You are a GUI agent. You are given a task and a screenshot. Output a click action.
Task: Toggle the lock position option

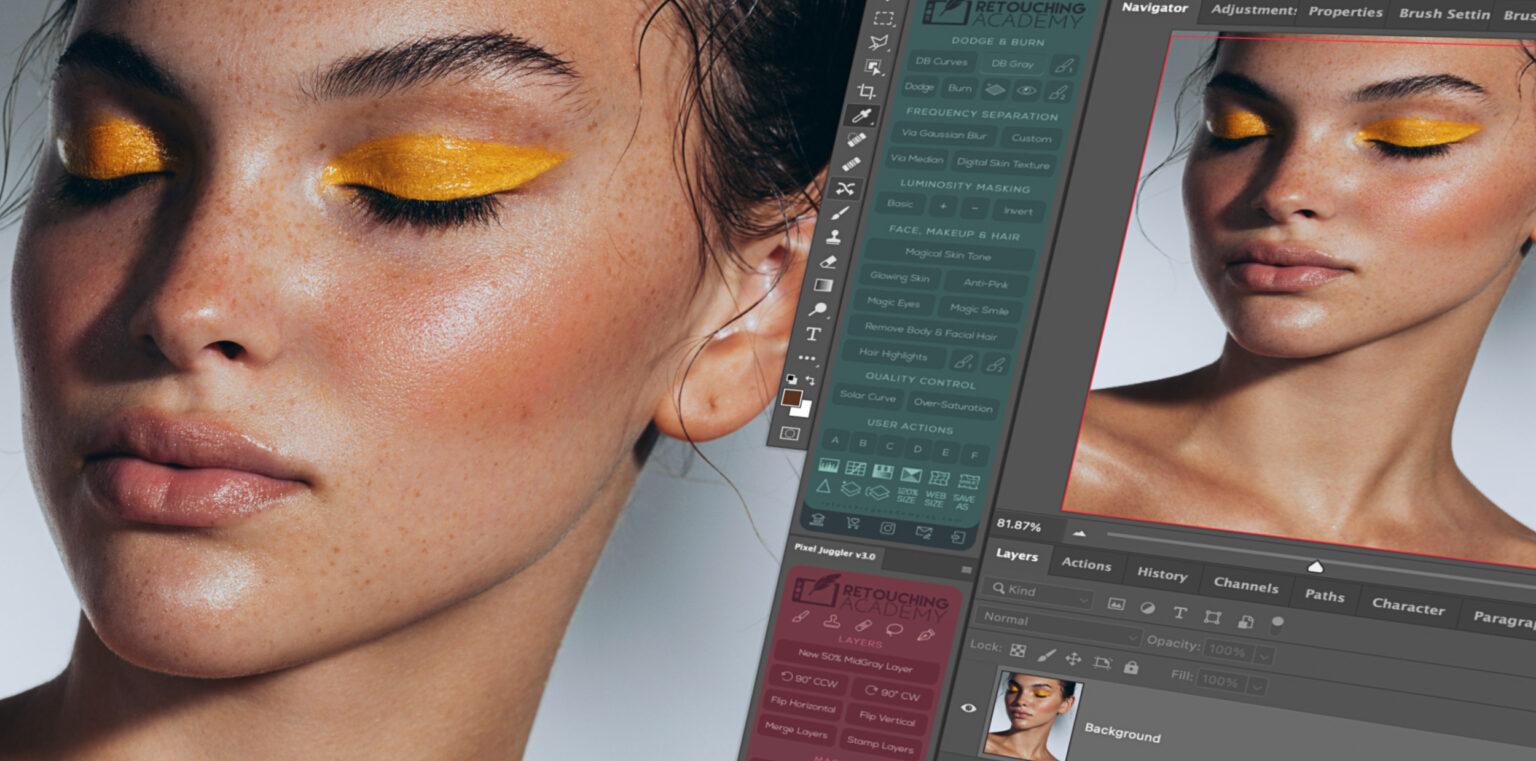[x=1075, y=660]
